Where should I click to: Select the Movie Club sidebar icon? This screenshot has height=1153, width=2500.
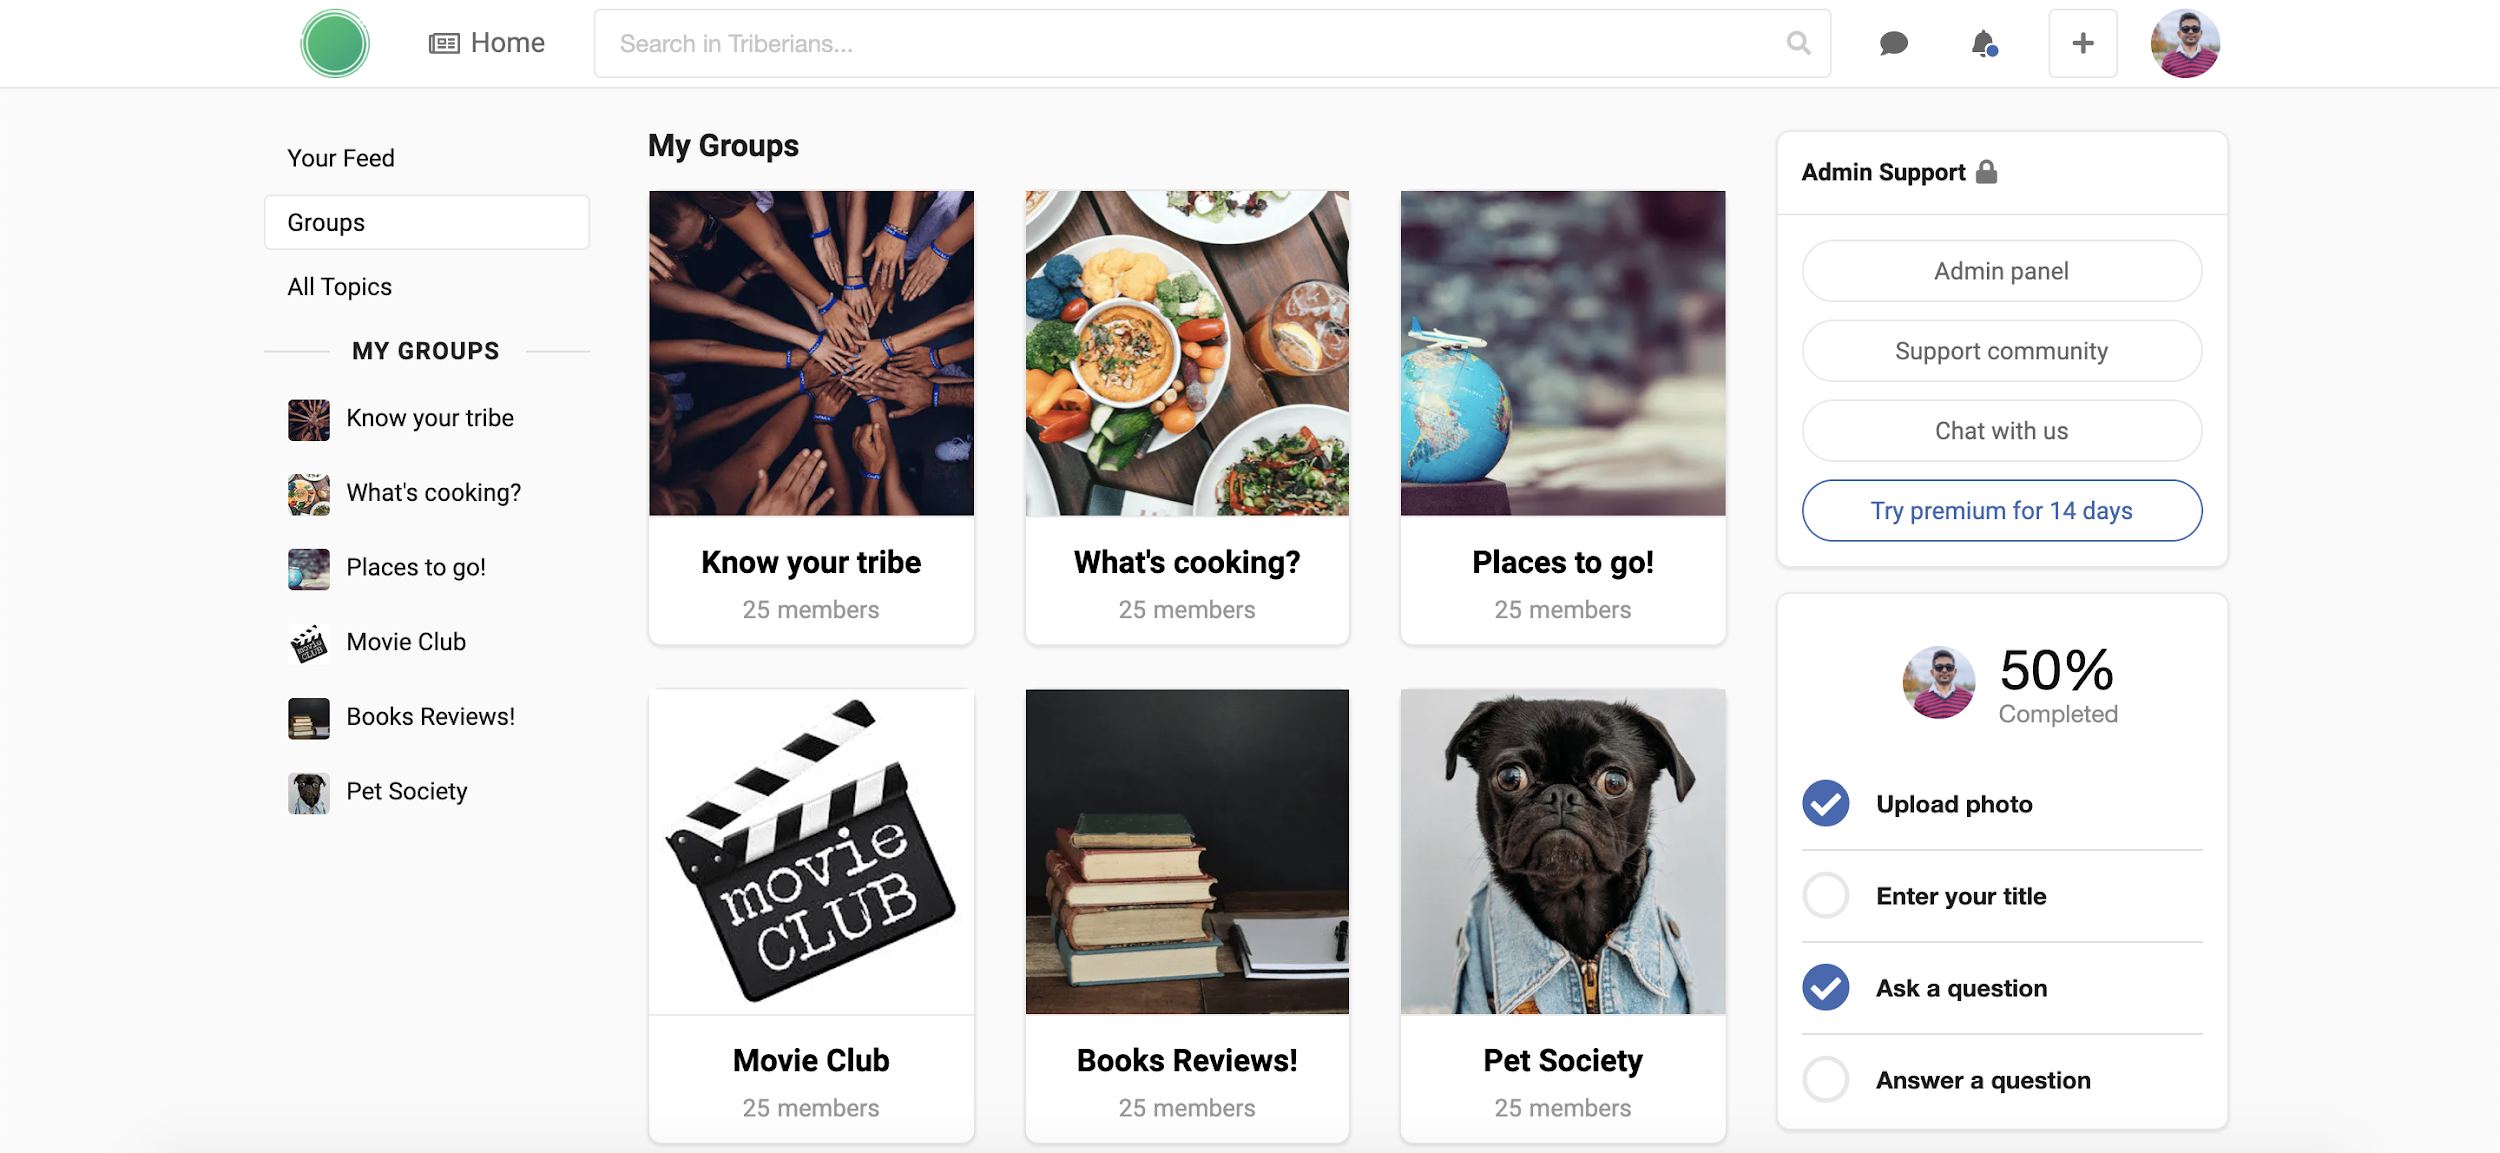point(308,642)
